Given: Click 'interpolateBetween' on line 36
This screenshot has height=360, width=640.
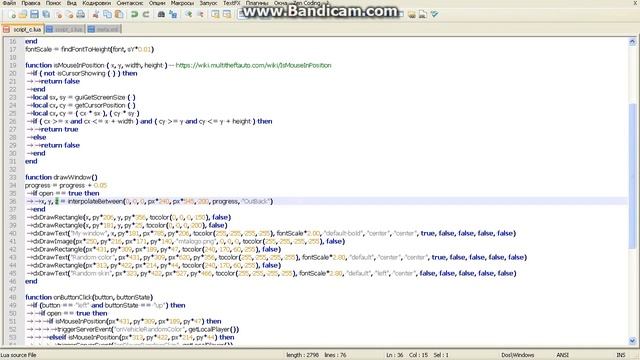Looking at the screenshot, I should point(95,201).
